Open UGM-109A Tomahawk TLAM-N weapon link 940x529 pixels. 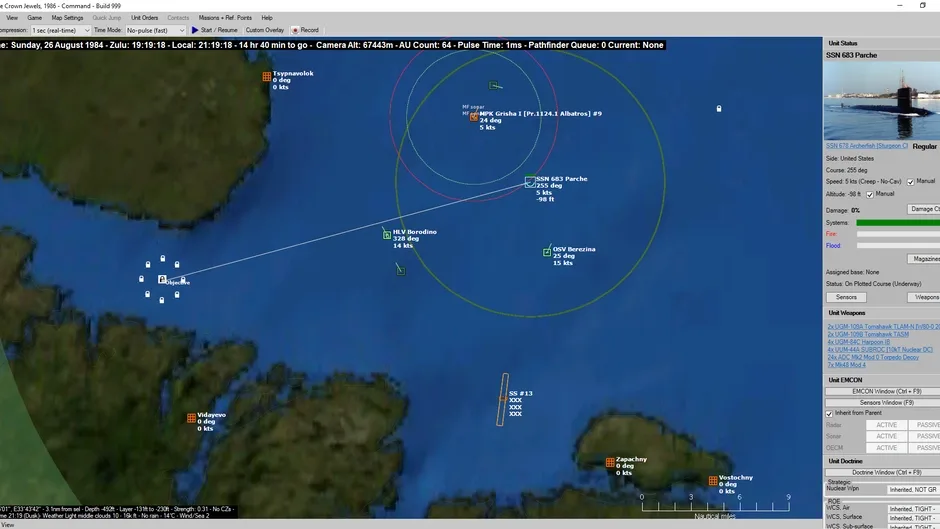[884, 327]
